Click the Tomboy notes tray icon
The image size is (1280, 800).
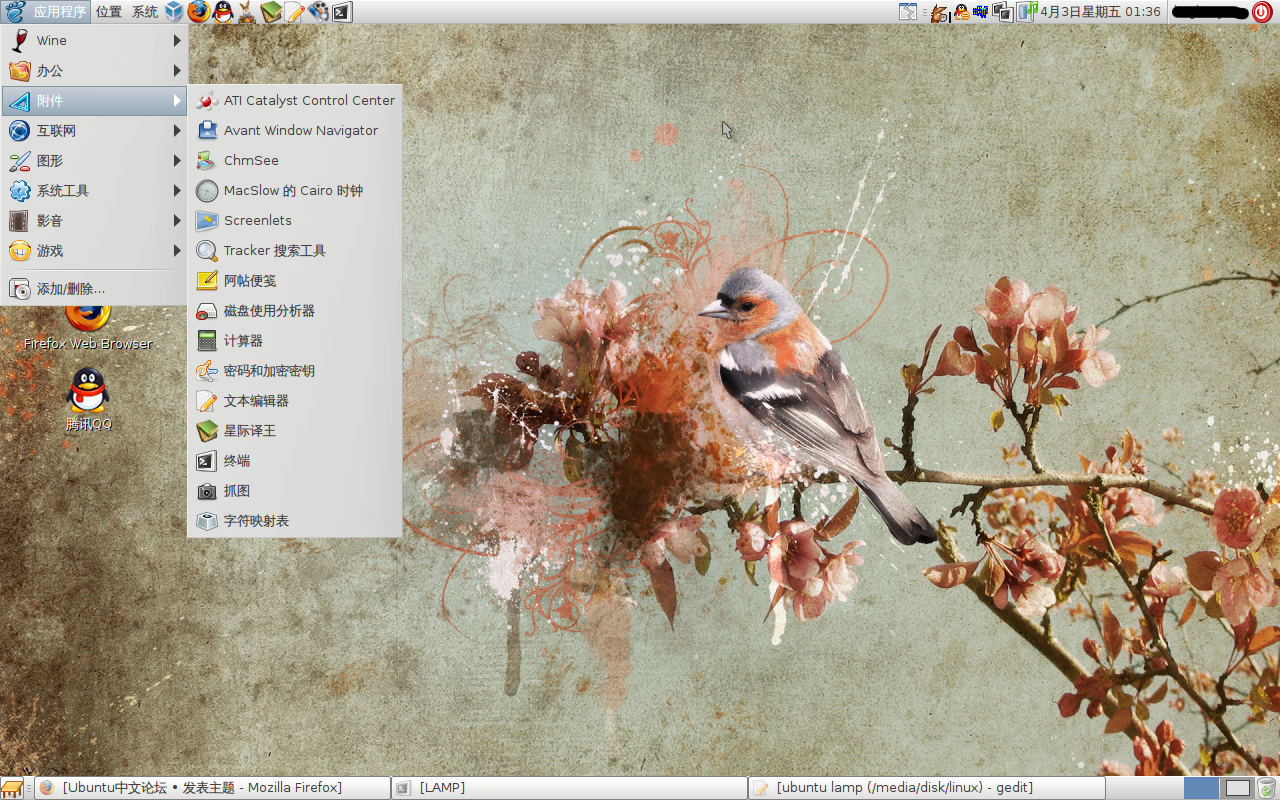click(x=907, y=12)
